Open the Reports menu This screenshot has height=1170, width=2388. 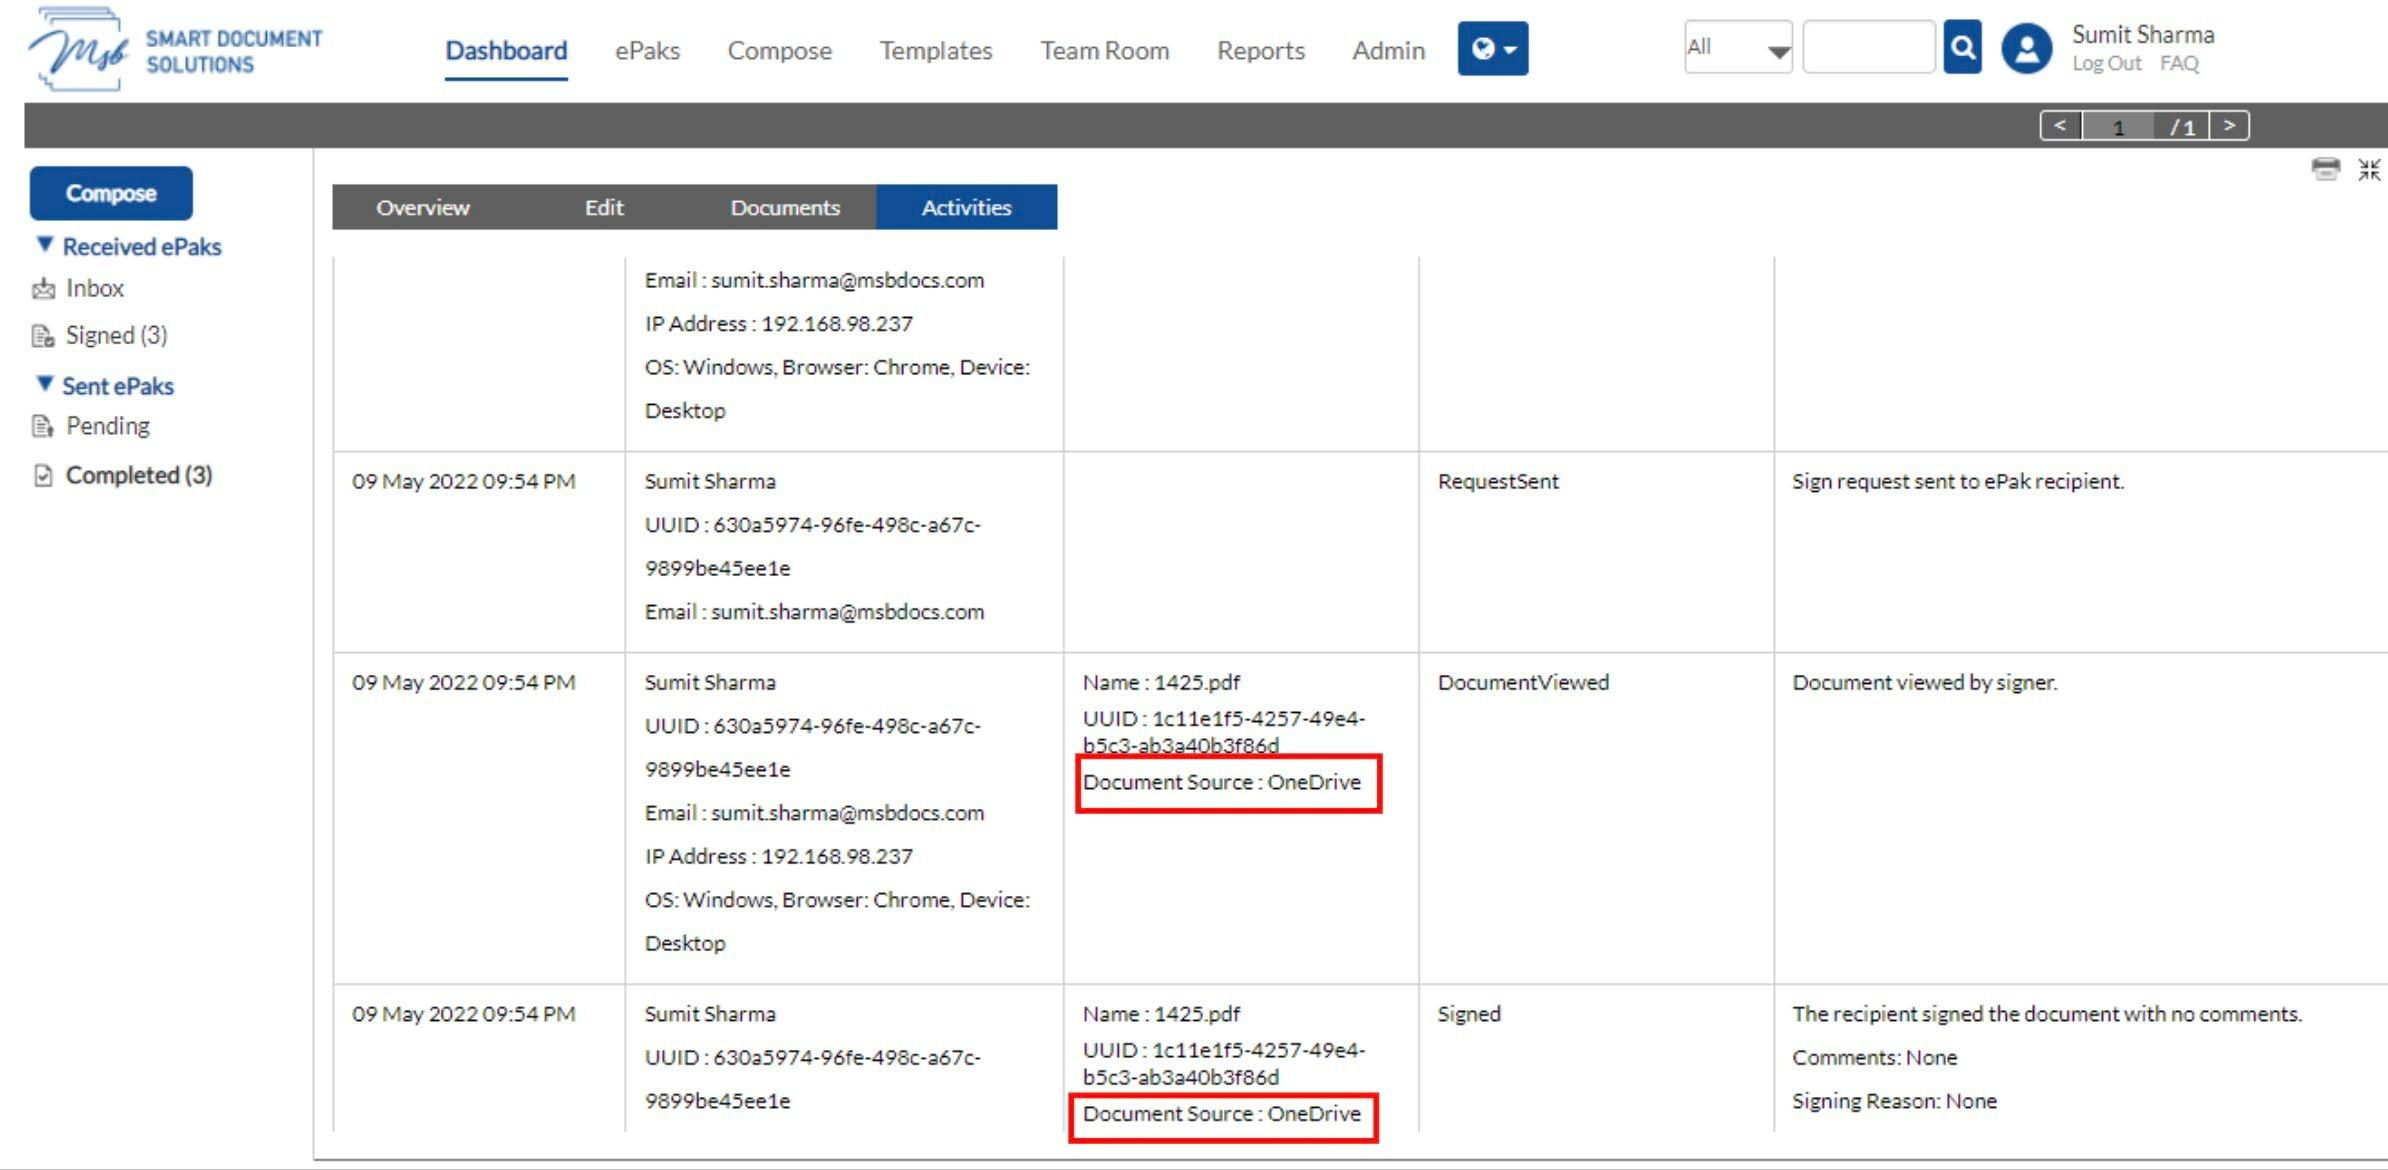pyautogui.click(x=1260, y=51)
